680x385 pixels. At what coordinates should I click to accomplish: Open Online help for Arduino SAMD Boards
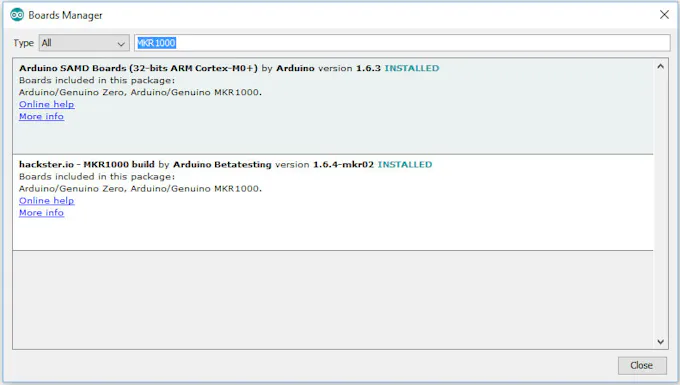click(x=46, y=104)
